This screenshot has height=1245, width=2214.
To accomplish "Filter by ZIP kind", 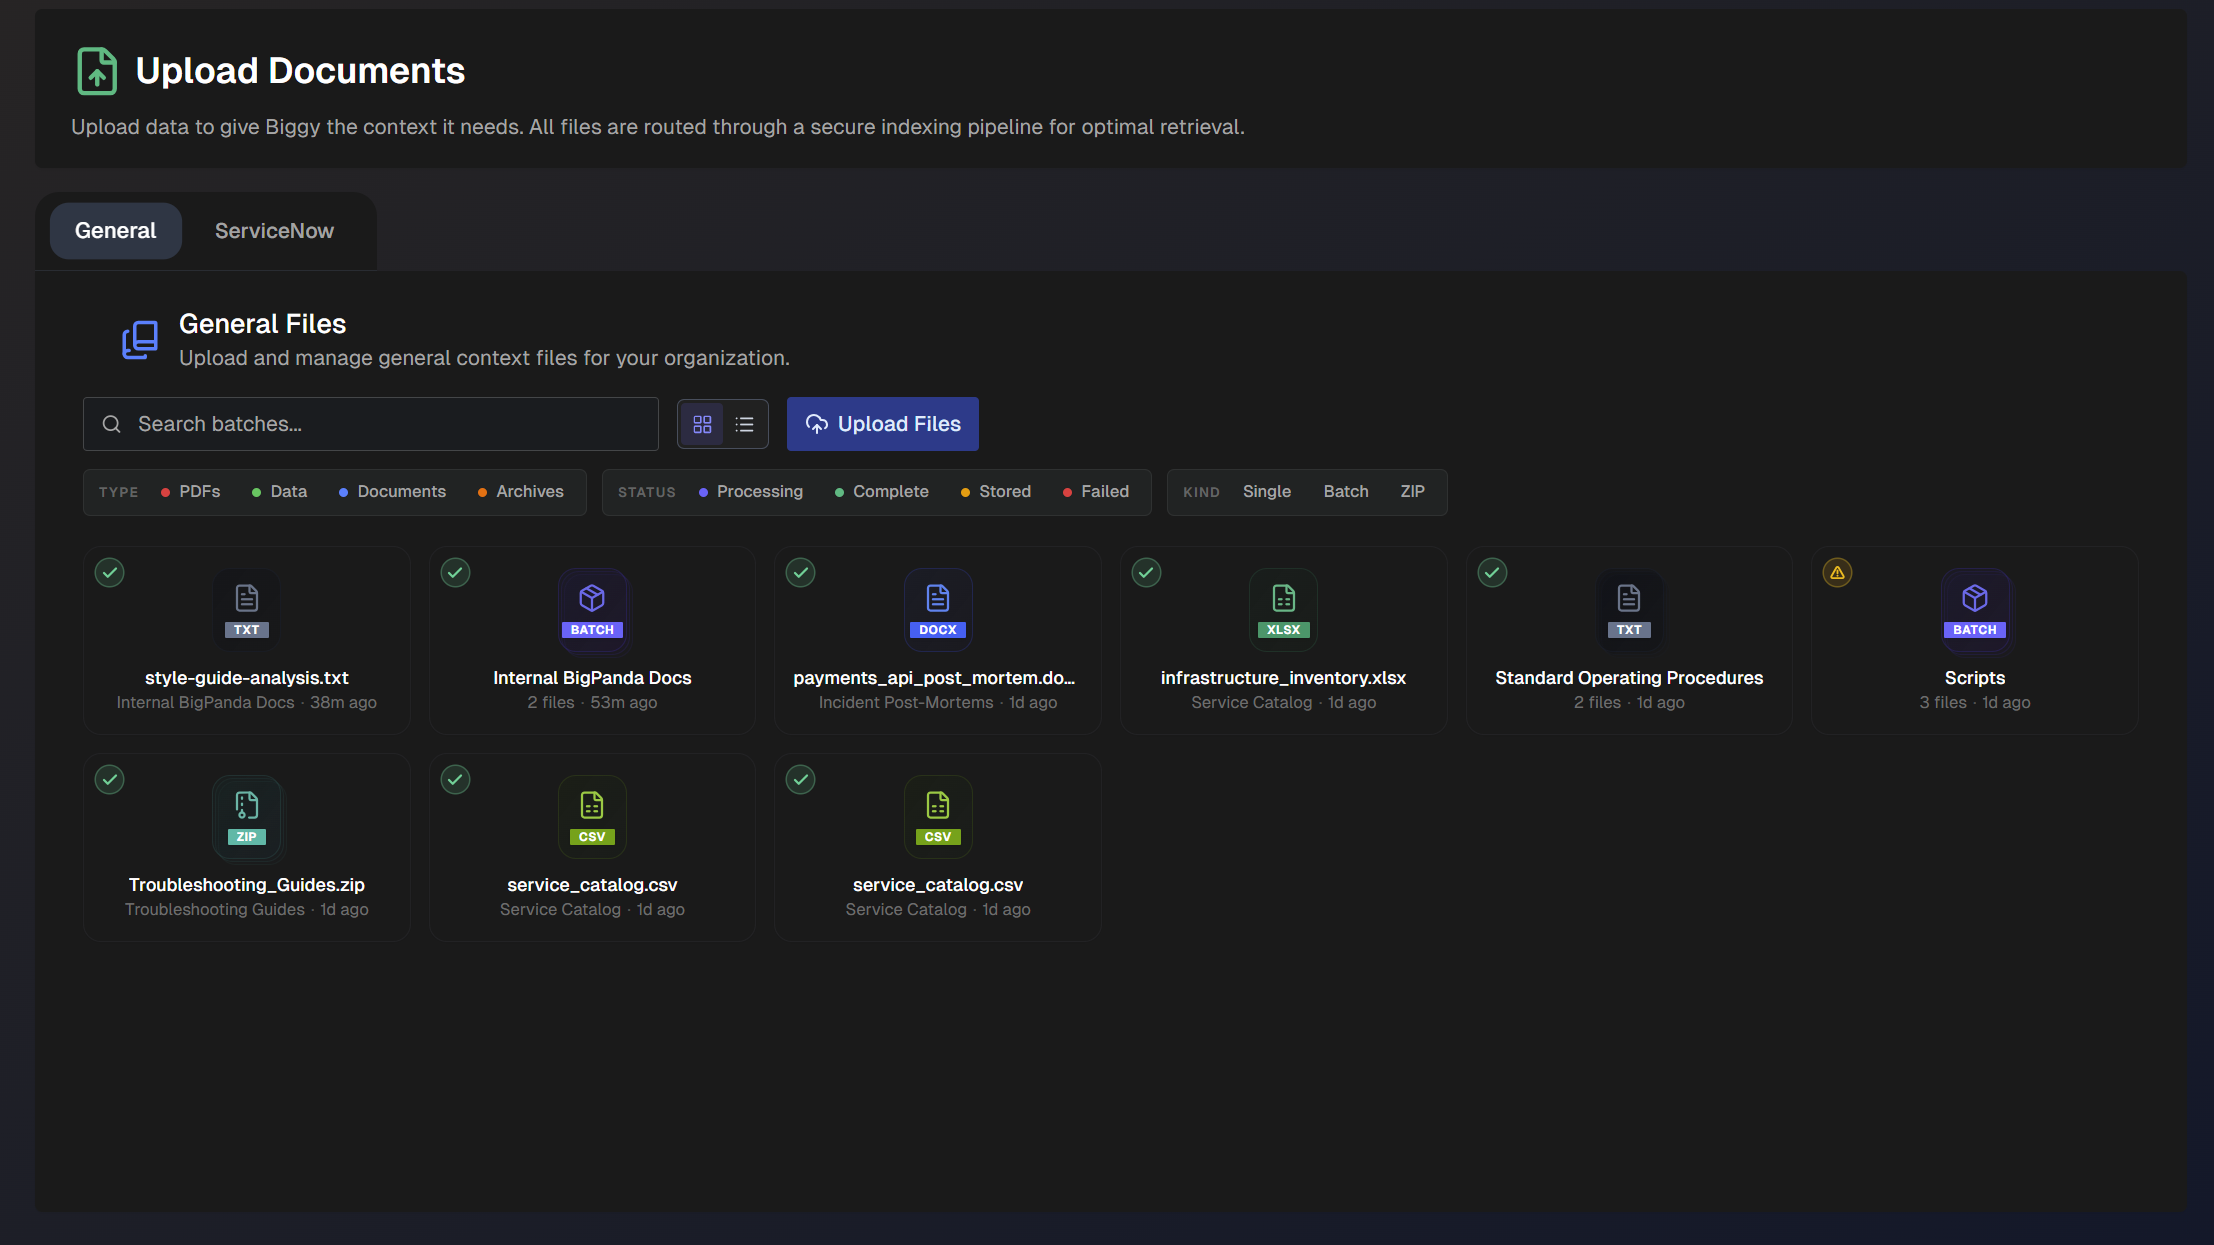I will pos(1412,491).
